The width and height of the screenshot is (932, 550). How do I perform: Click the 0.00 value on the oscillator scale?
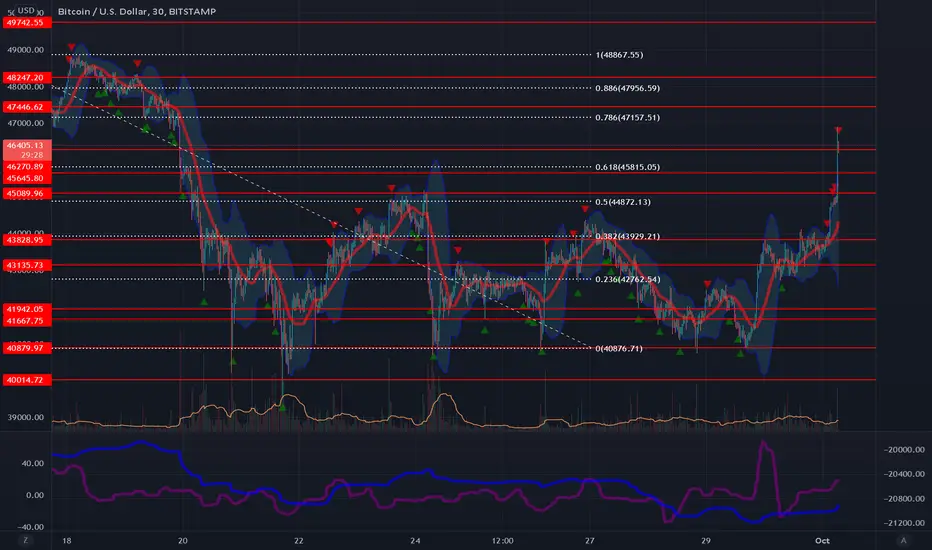pyautogui.click(x=34, y=495)
